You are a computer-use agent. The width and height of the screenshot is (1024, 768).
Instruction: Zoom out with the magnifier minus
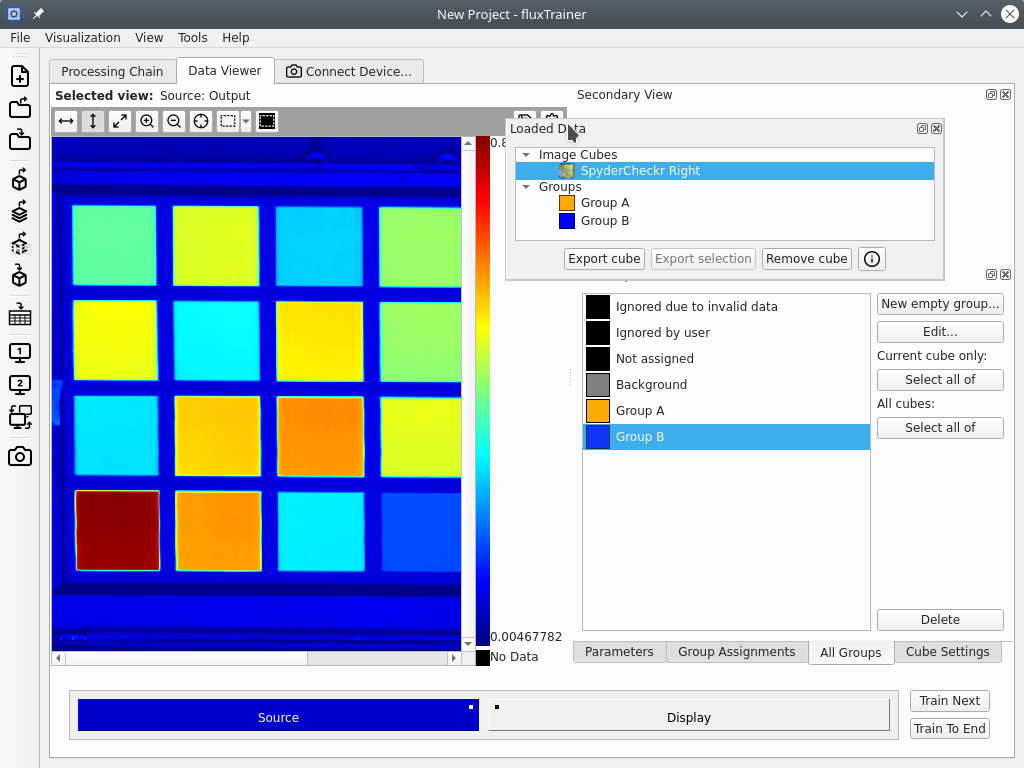point(174,121)
